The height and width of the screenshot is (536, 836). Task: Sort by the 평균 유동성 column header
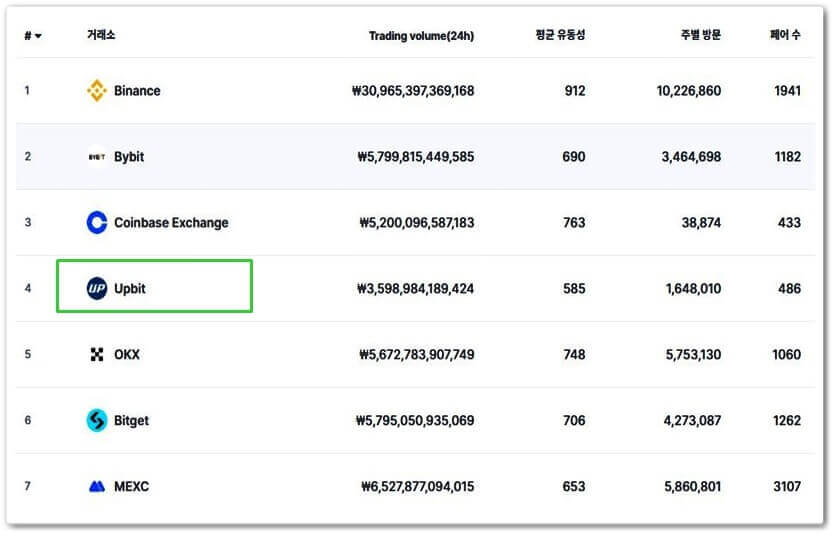(560, 35)
